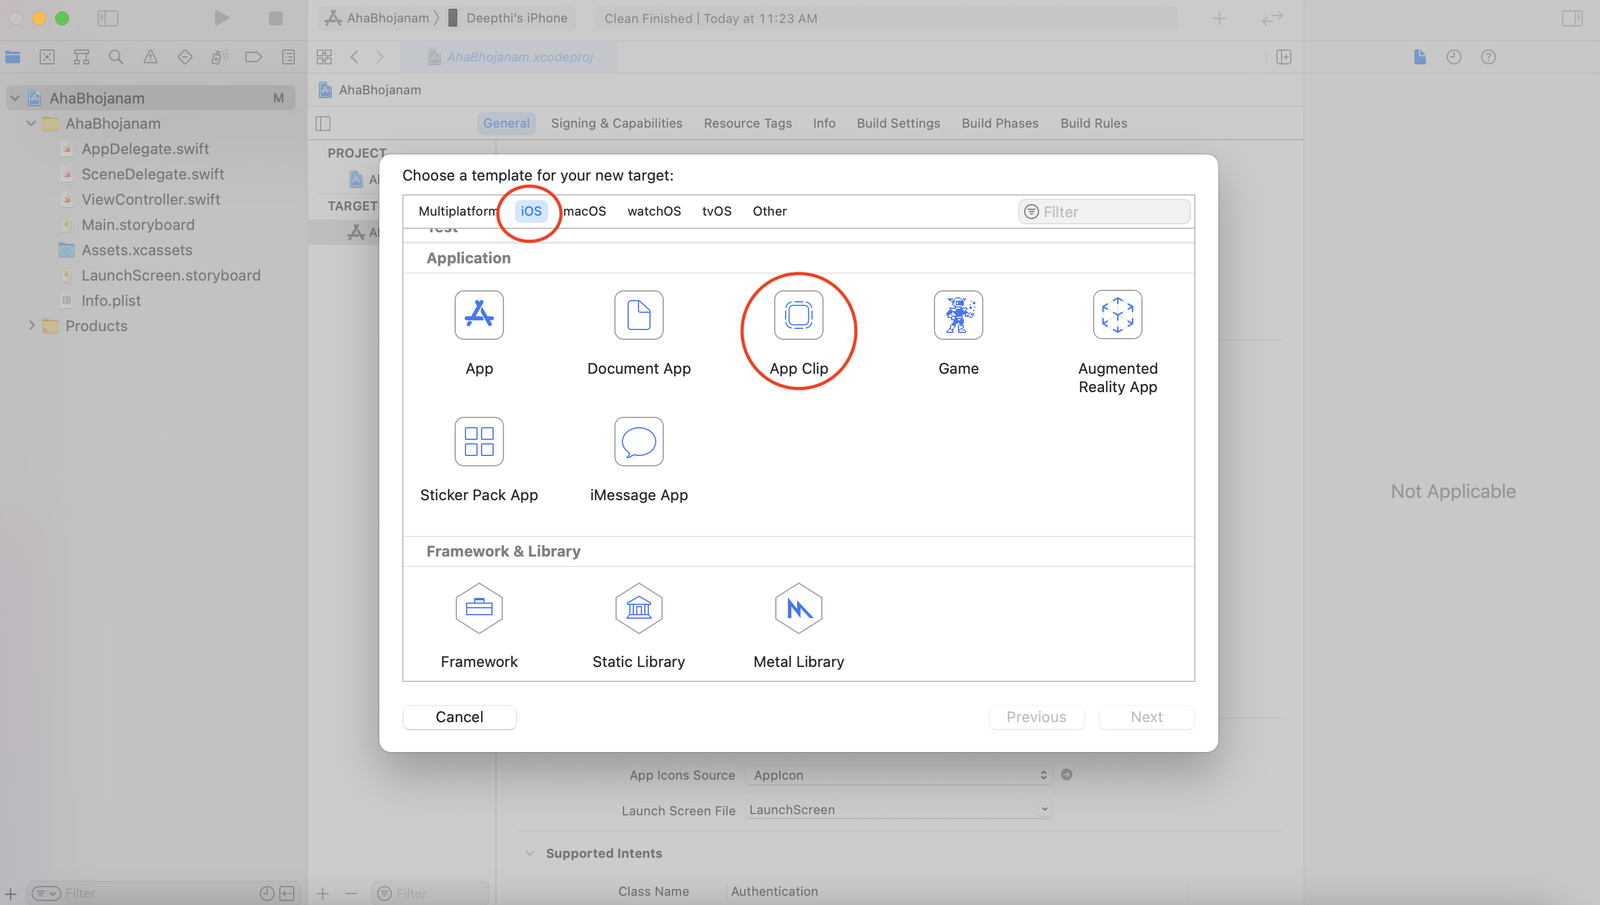
Task: Click the Previous button
Action: tap(1036, 717)
